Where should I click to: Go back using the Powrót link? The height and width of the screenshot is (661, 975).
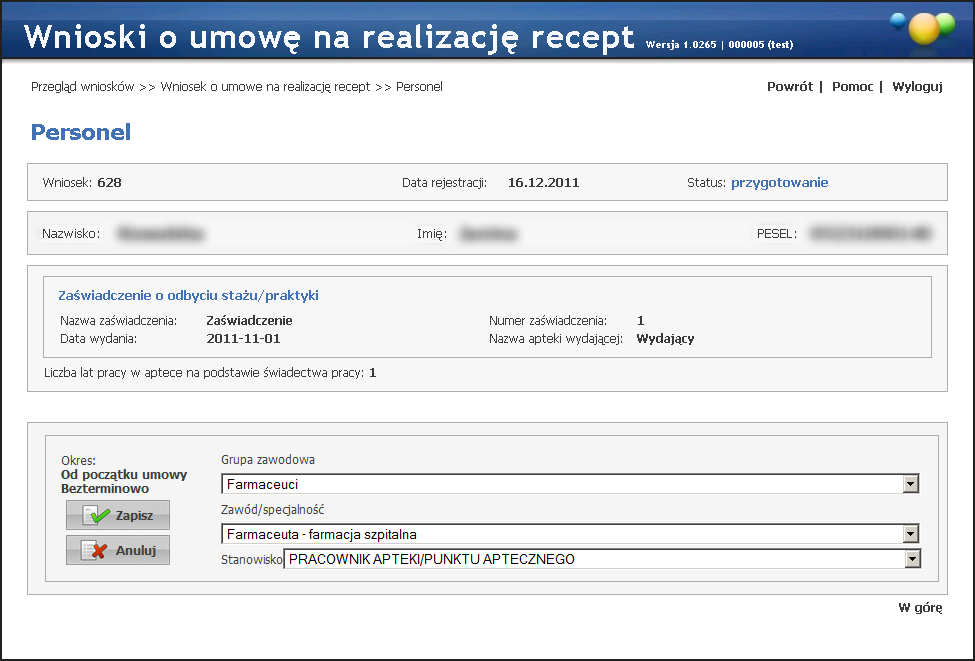[x=789, y=87]
